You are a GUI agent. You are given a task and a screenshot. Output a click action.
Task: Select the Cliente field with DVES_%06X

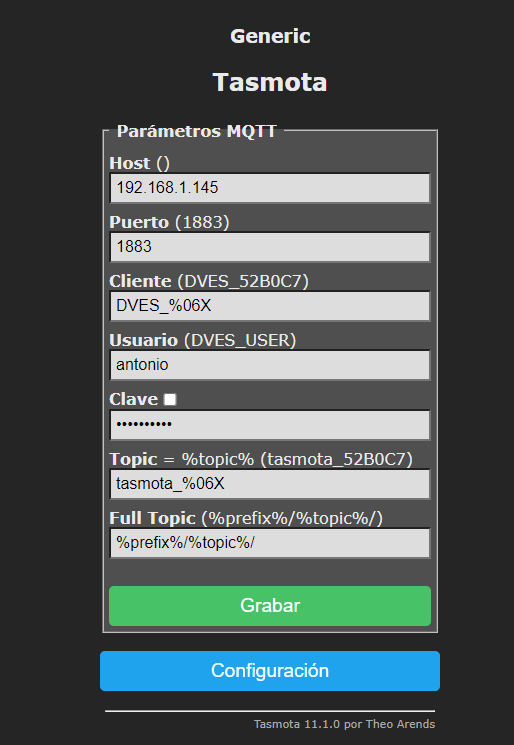[270, 306]
